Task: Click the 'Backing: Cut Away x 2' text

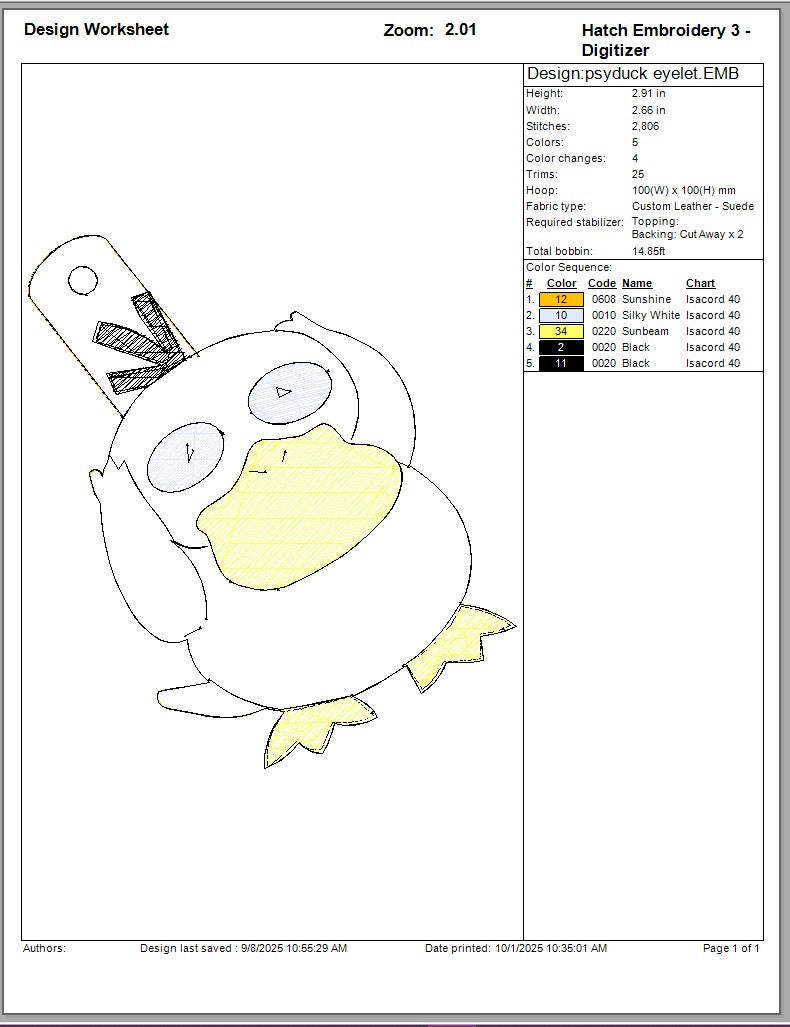Action: coord(687,234)
